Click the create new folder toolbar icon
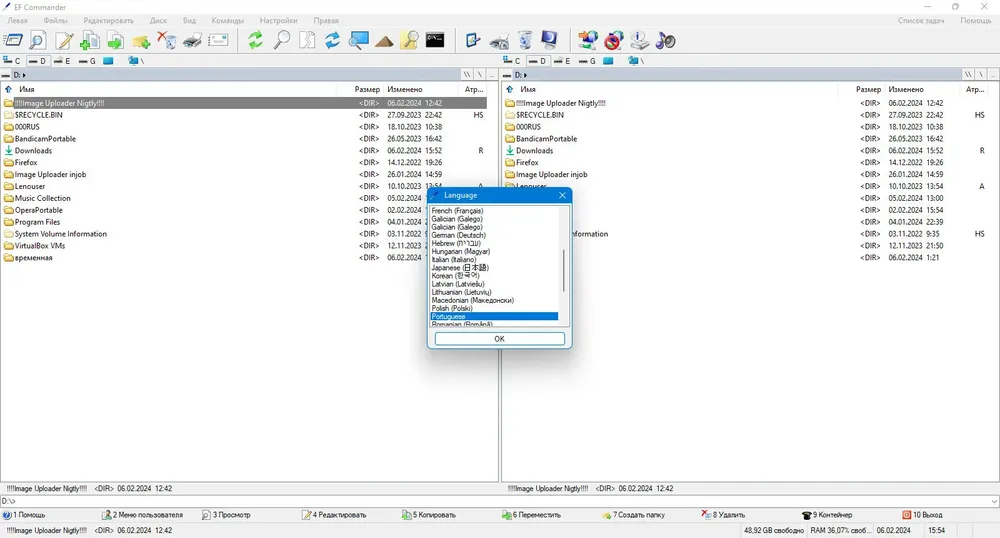1000x538 pixels. click(141, 41)
